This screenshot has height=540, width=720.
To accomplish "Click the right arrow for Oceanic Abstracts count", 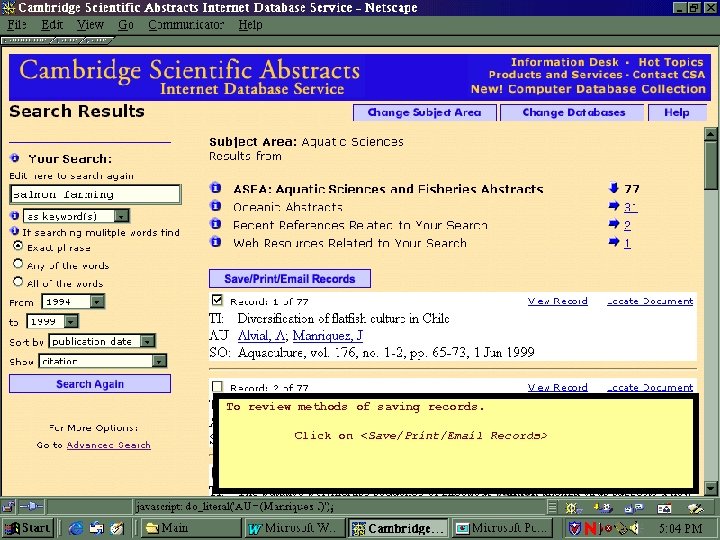I will pyautogui.click(x=614, y=206).
